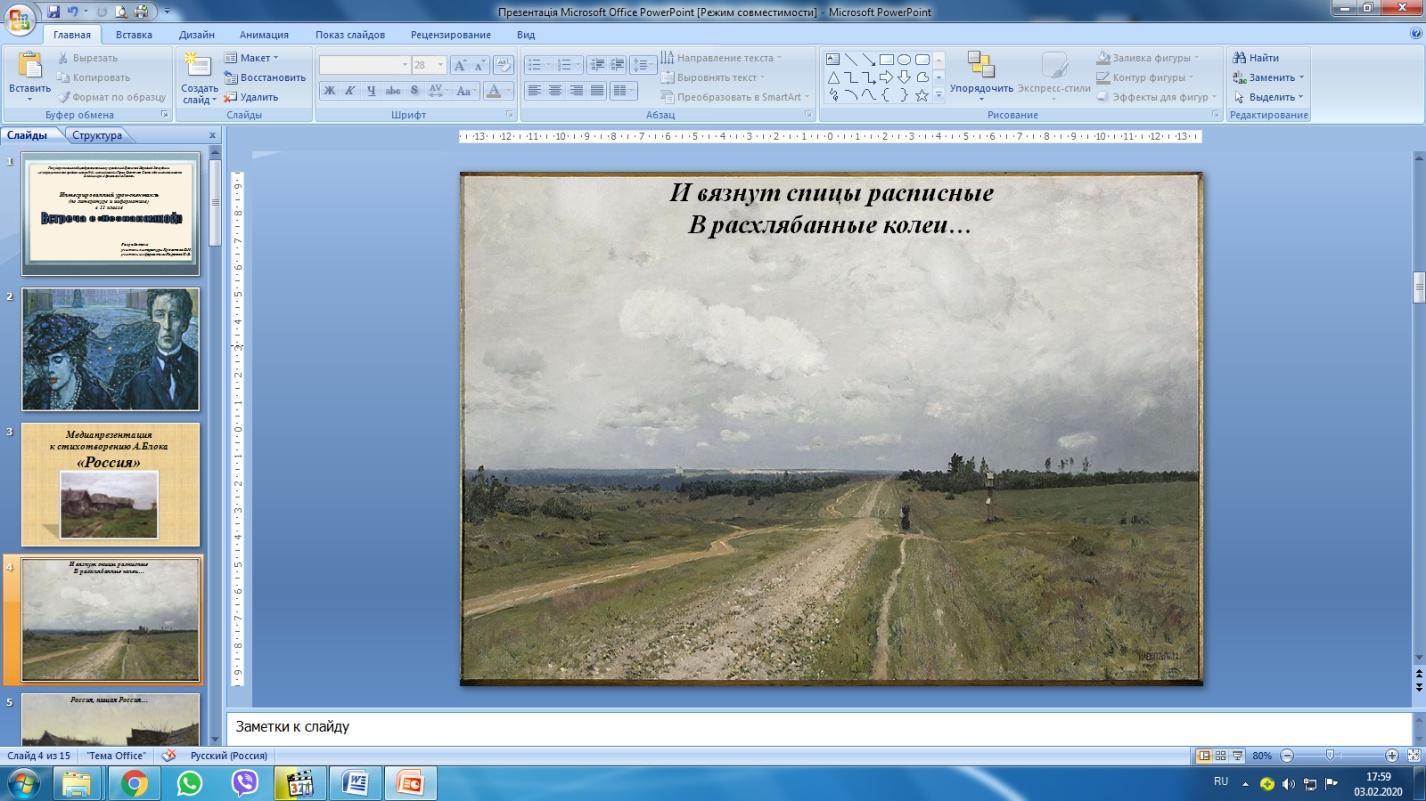Viewport: 1426px width, 801px height.
Task: Open the font color picker
Action: 497,91
